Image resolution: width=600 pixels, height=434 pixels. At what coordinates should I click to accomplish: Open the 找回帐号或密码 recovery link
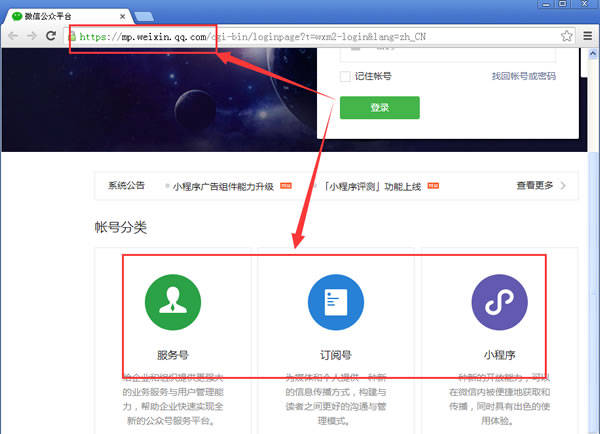pos(523,76)
